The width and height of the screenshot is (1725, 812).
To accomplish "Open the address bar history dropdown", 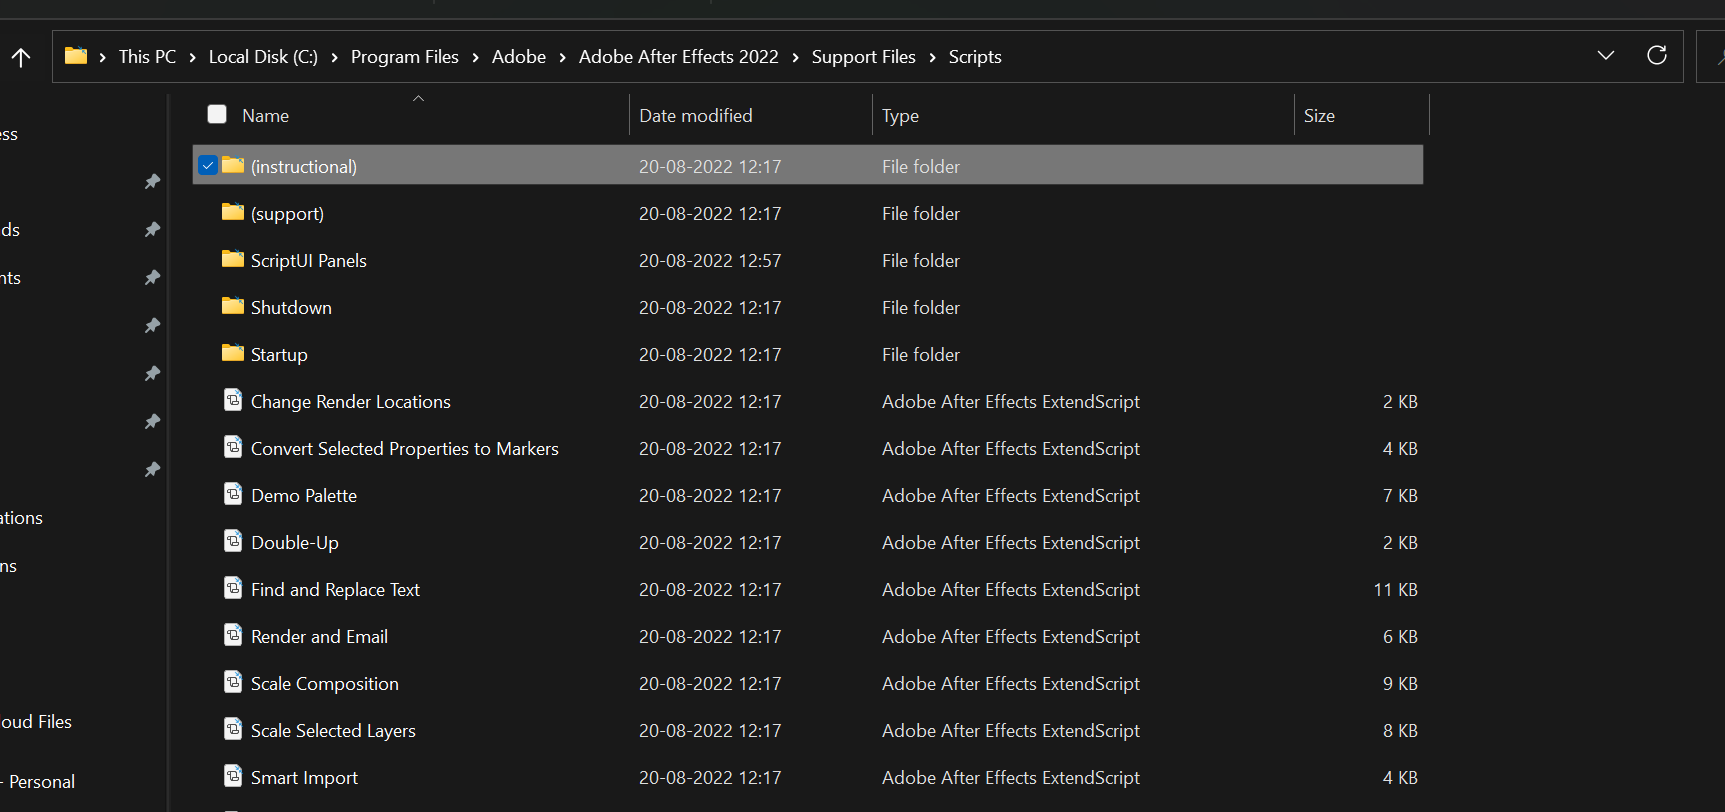I will [1605, 56].
